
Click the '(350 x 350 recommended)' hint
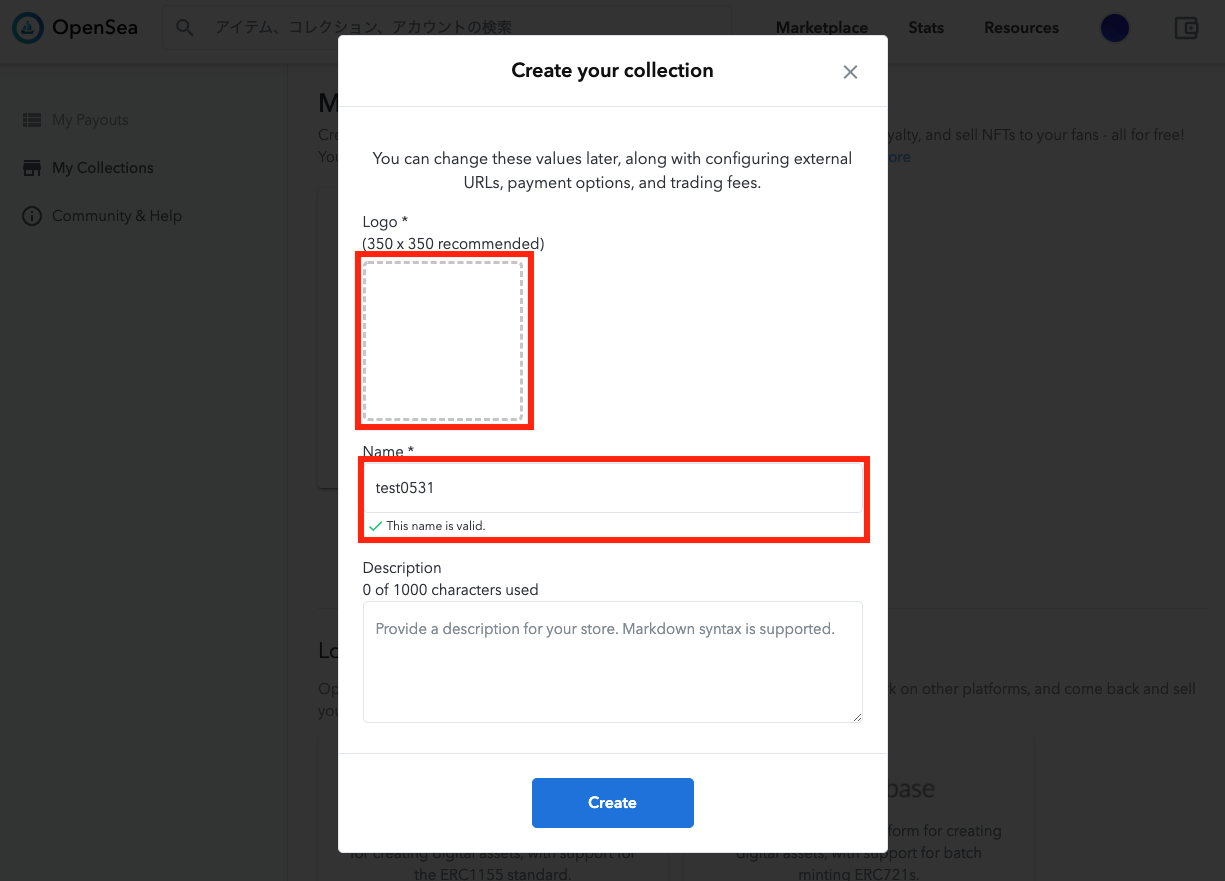453,243
